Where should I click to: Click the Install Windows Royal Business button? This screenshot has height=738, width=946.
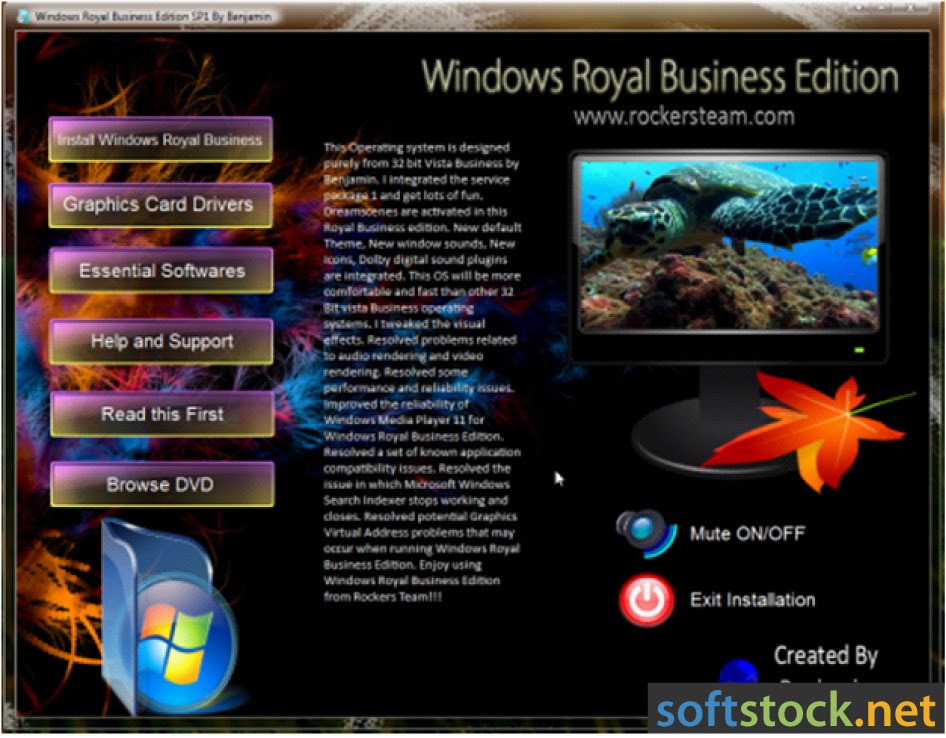pos(160,139)
